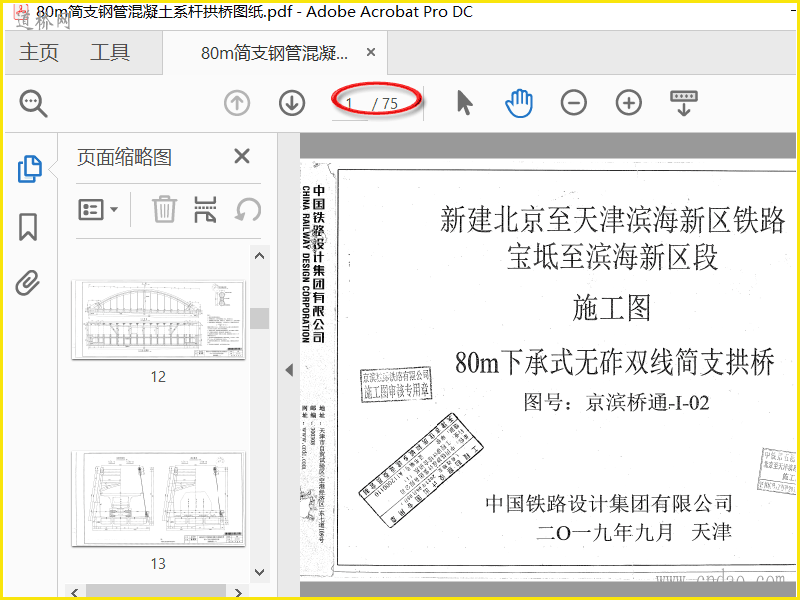Open the attachments paperclip panel
The width and height of the screenshot is (800, 600).
click(x=28, y=283)
